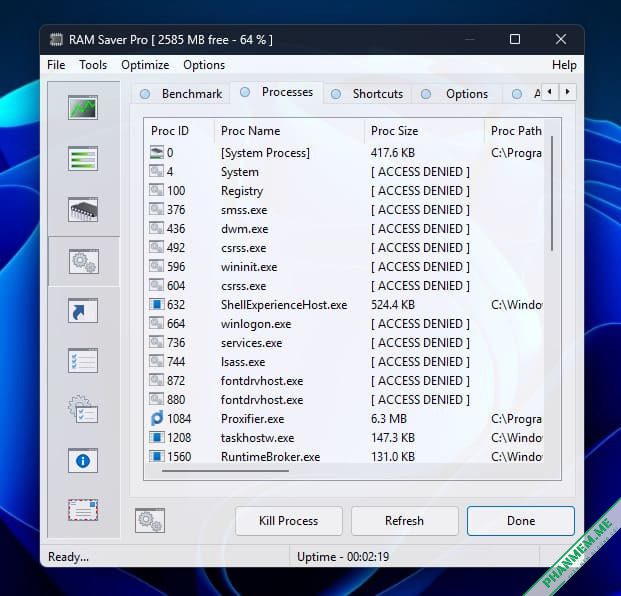The width and height of the screenshot is (621, 596).
Task: Open the memory graph monitor sidebar icon
Action: pos(83,107)
